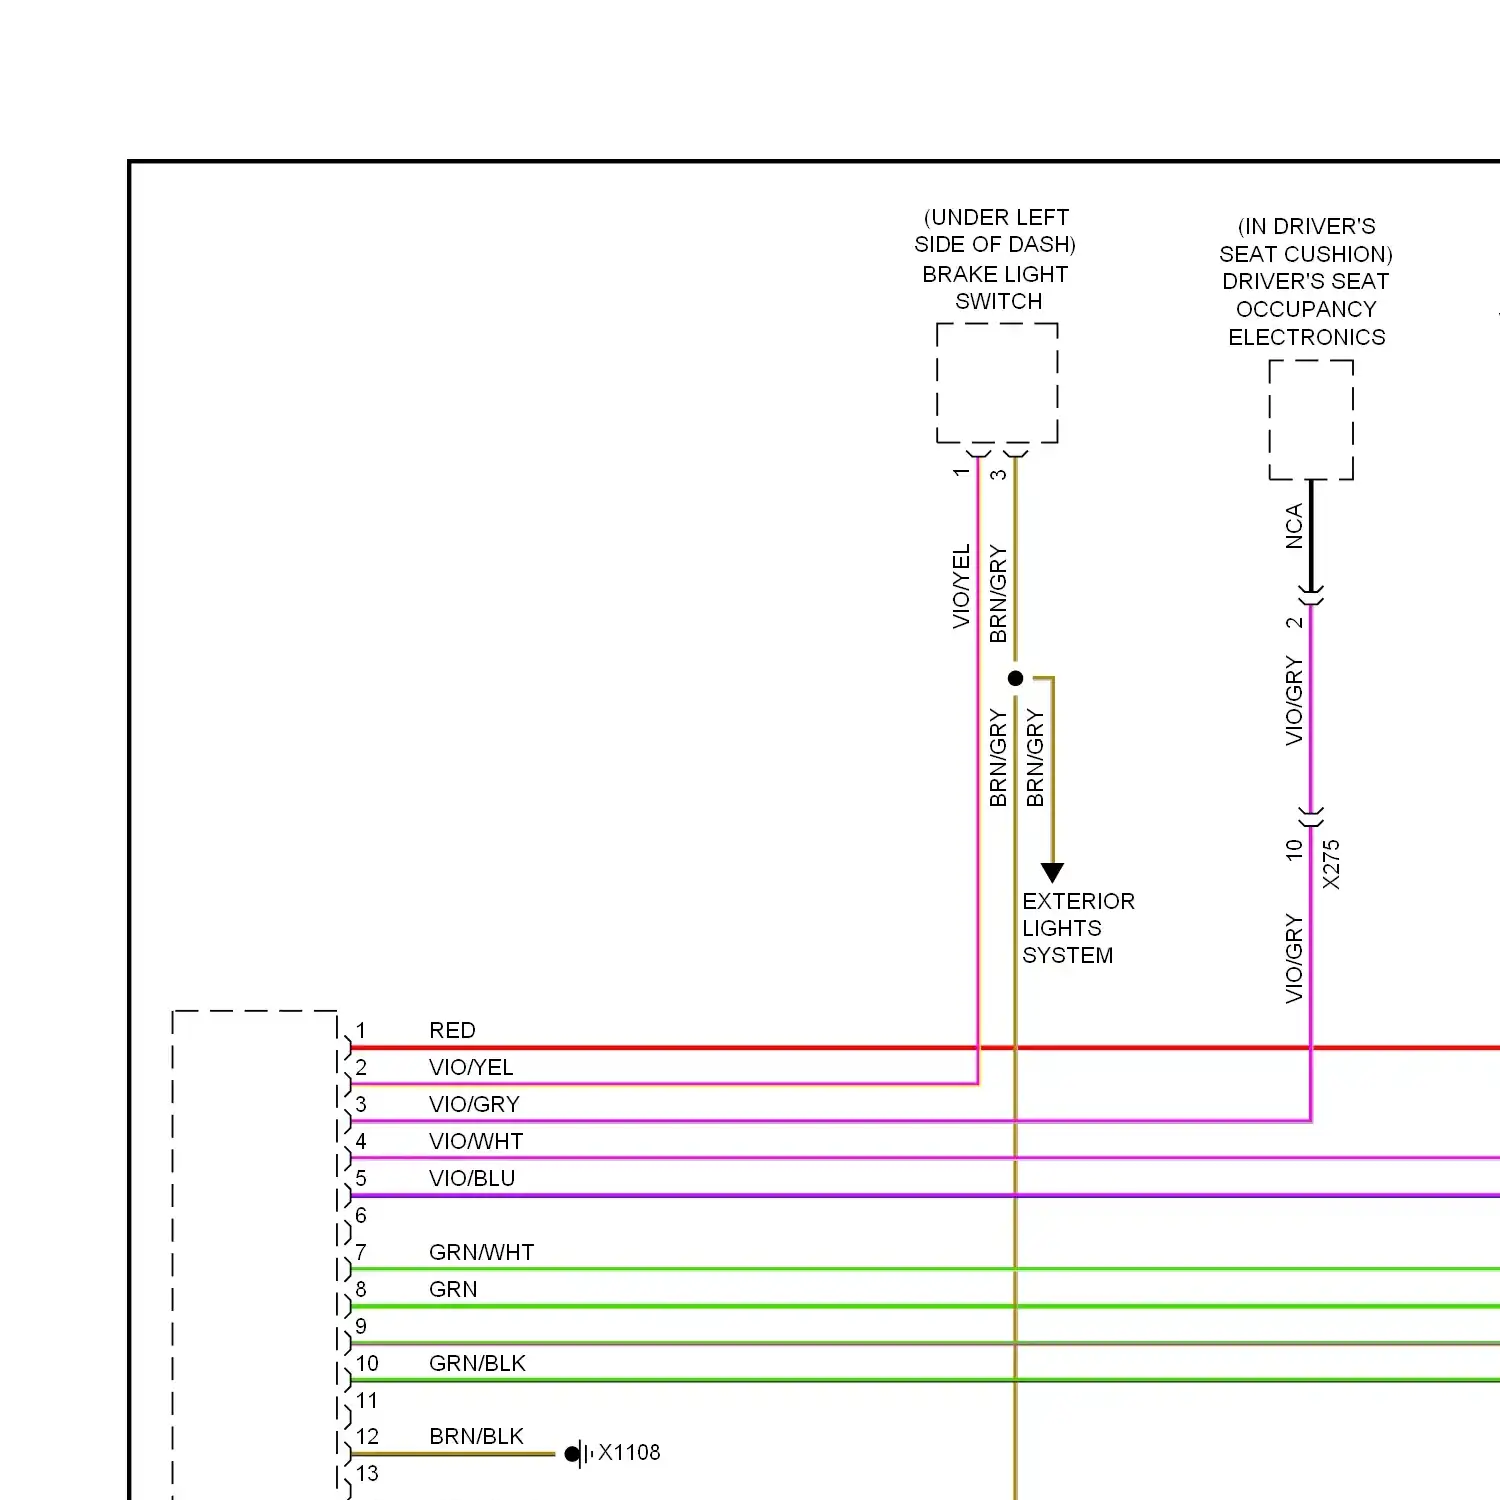Click the brake light switch dashed component box
Screen dimensions: 1500x1500
(997, 383)
